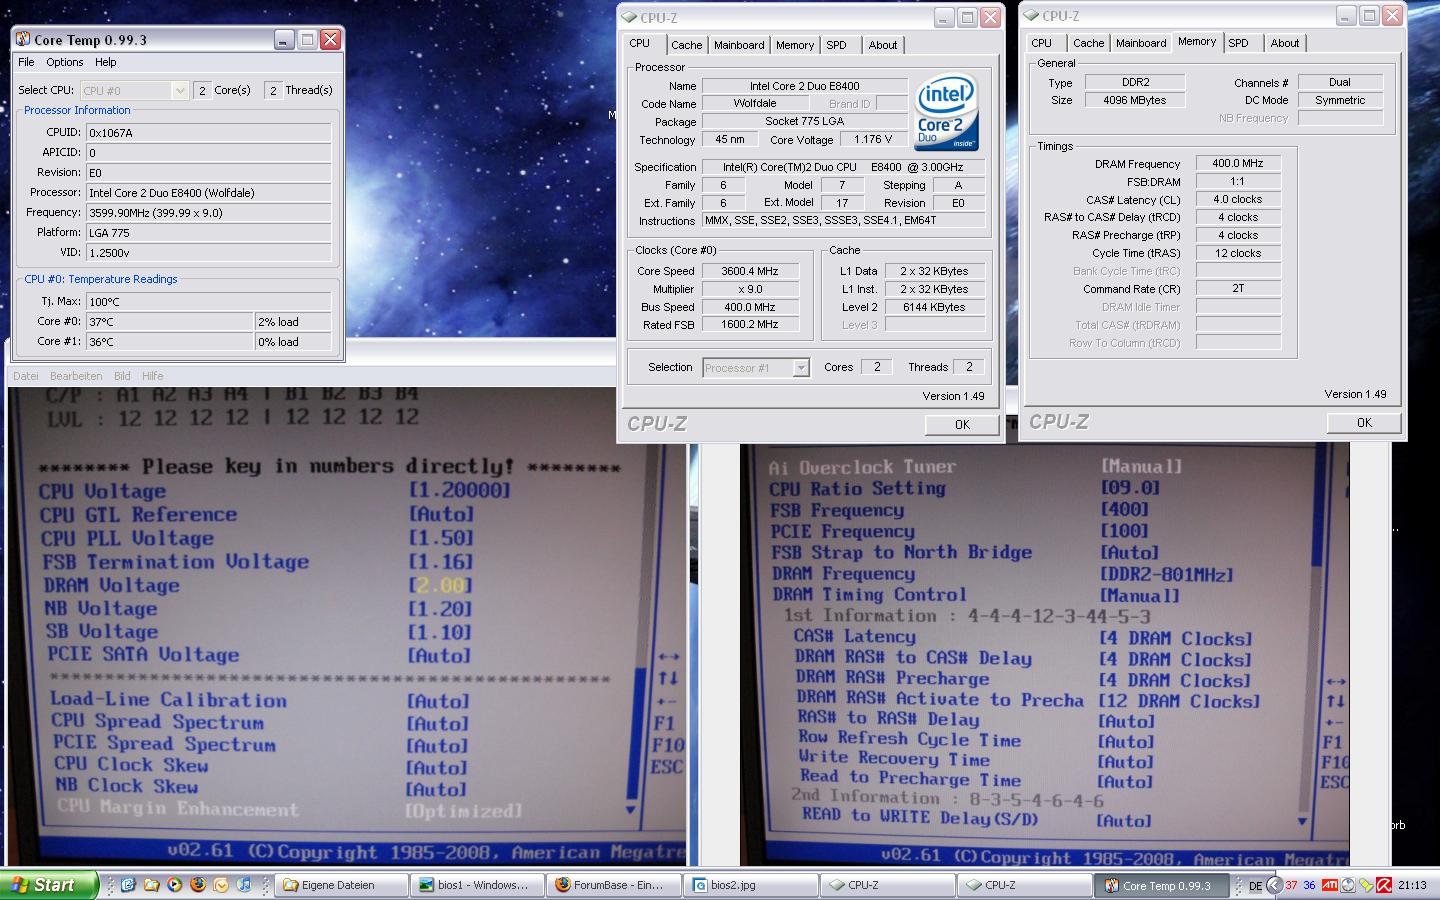Screen dimensions: 1440x900
Task: Switch to CPU tab in right CPU-Z window
Action: [1041, 43]
